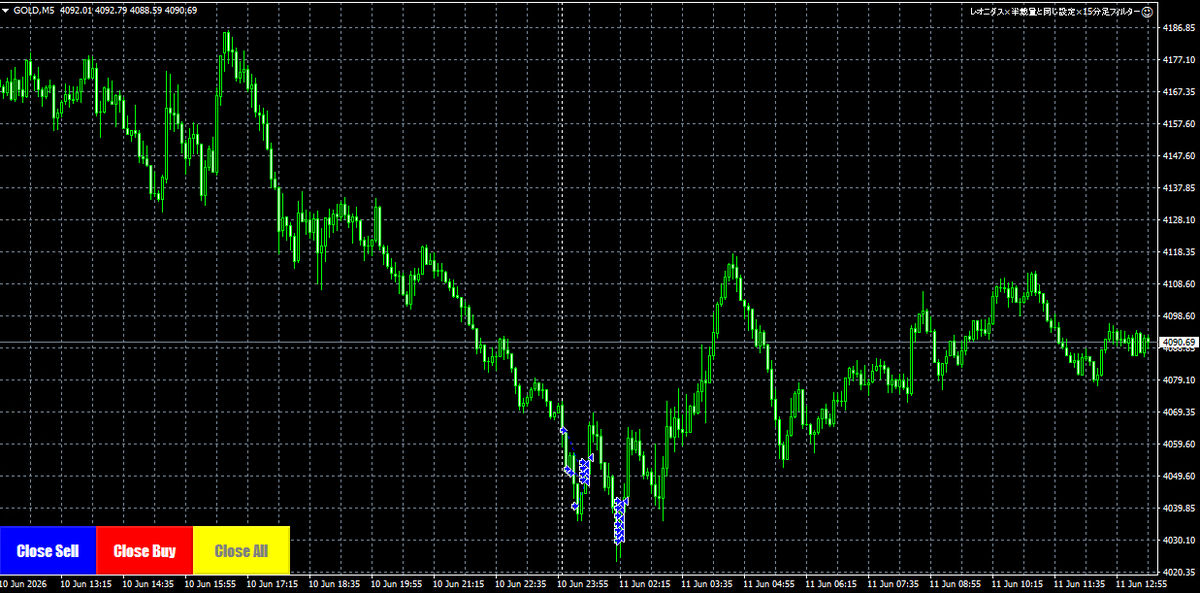Screen dimensions: 1200x593
Task: Click the 4118.35 price scale label
Action: 1180,252
